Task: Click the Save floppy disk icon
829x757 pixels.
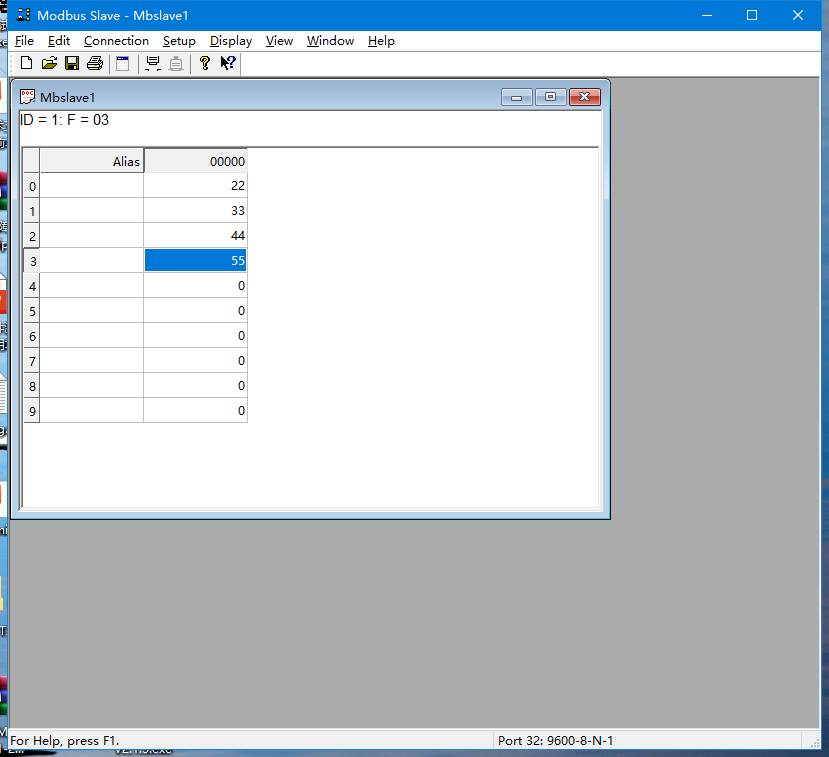Action: tap(72, 64)
